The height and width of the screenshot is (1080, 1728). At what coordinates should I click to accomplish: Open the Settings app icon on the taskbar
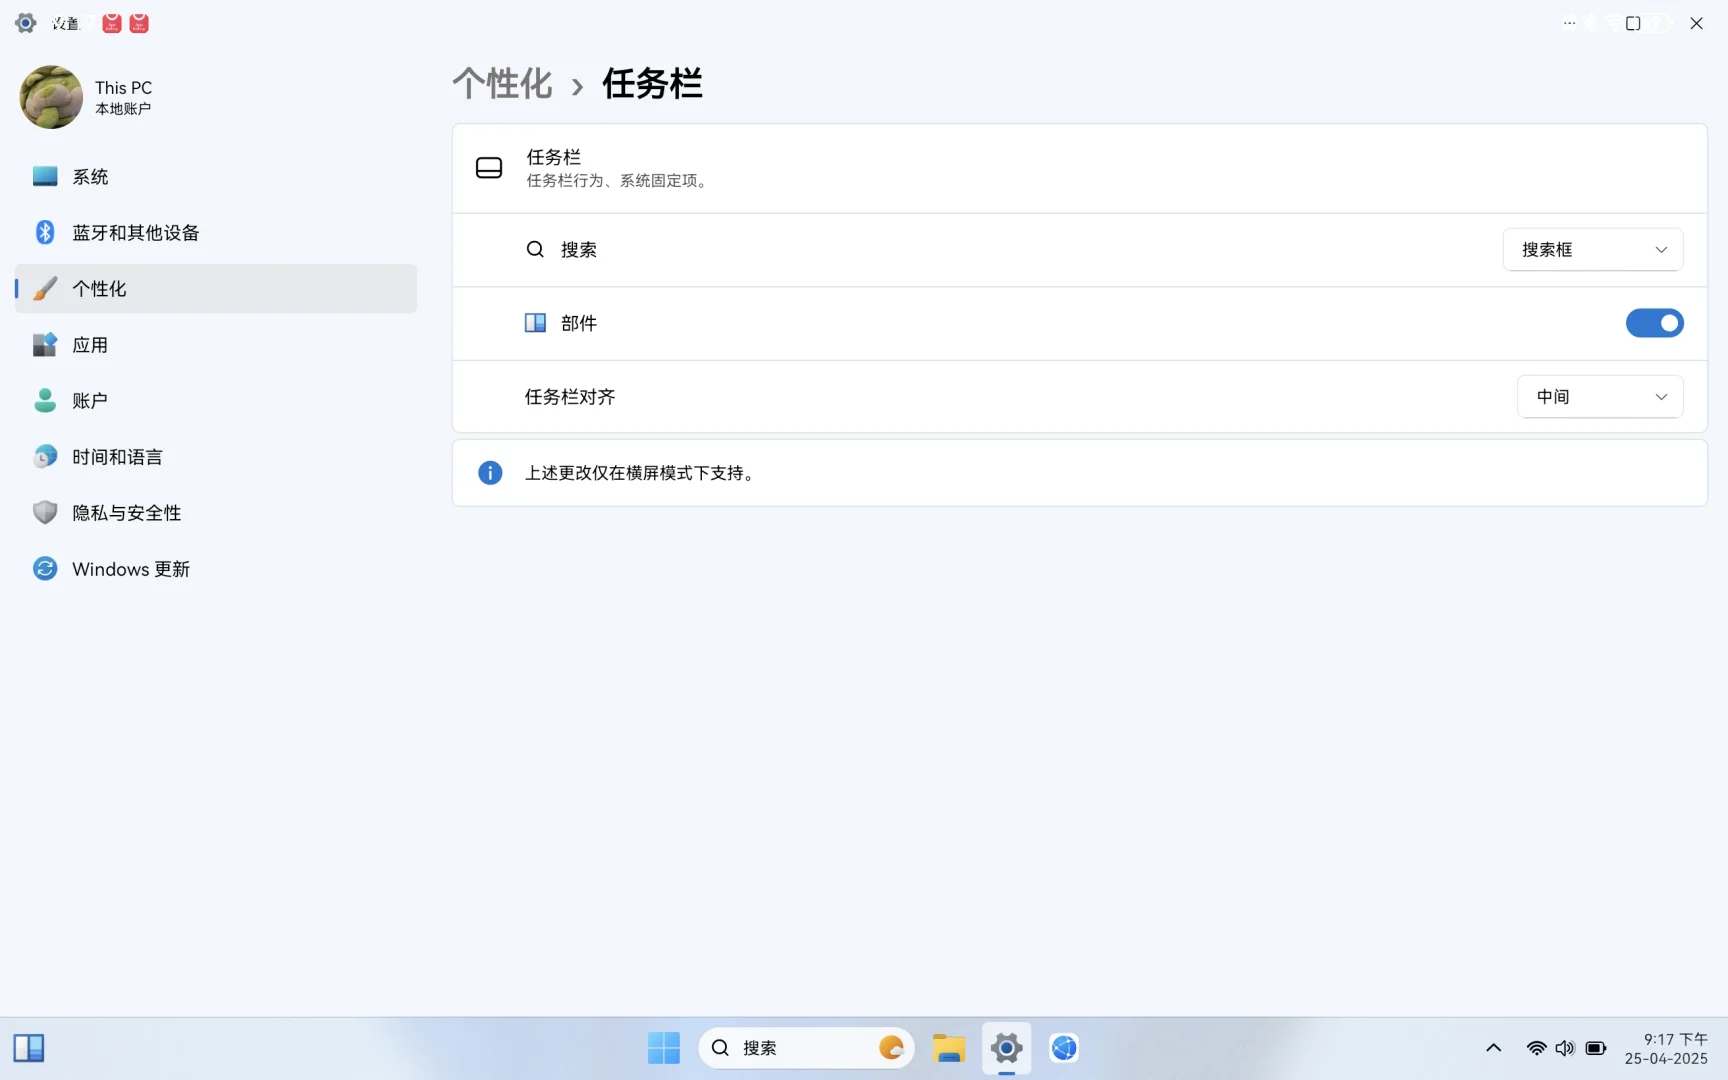coord(1006,1048)
